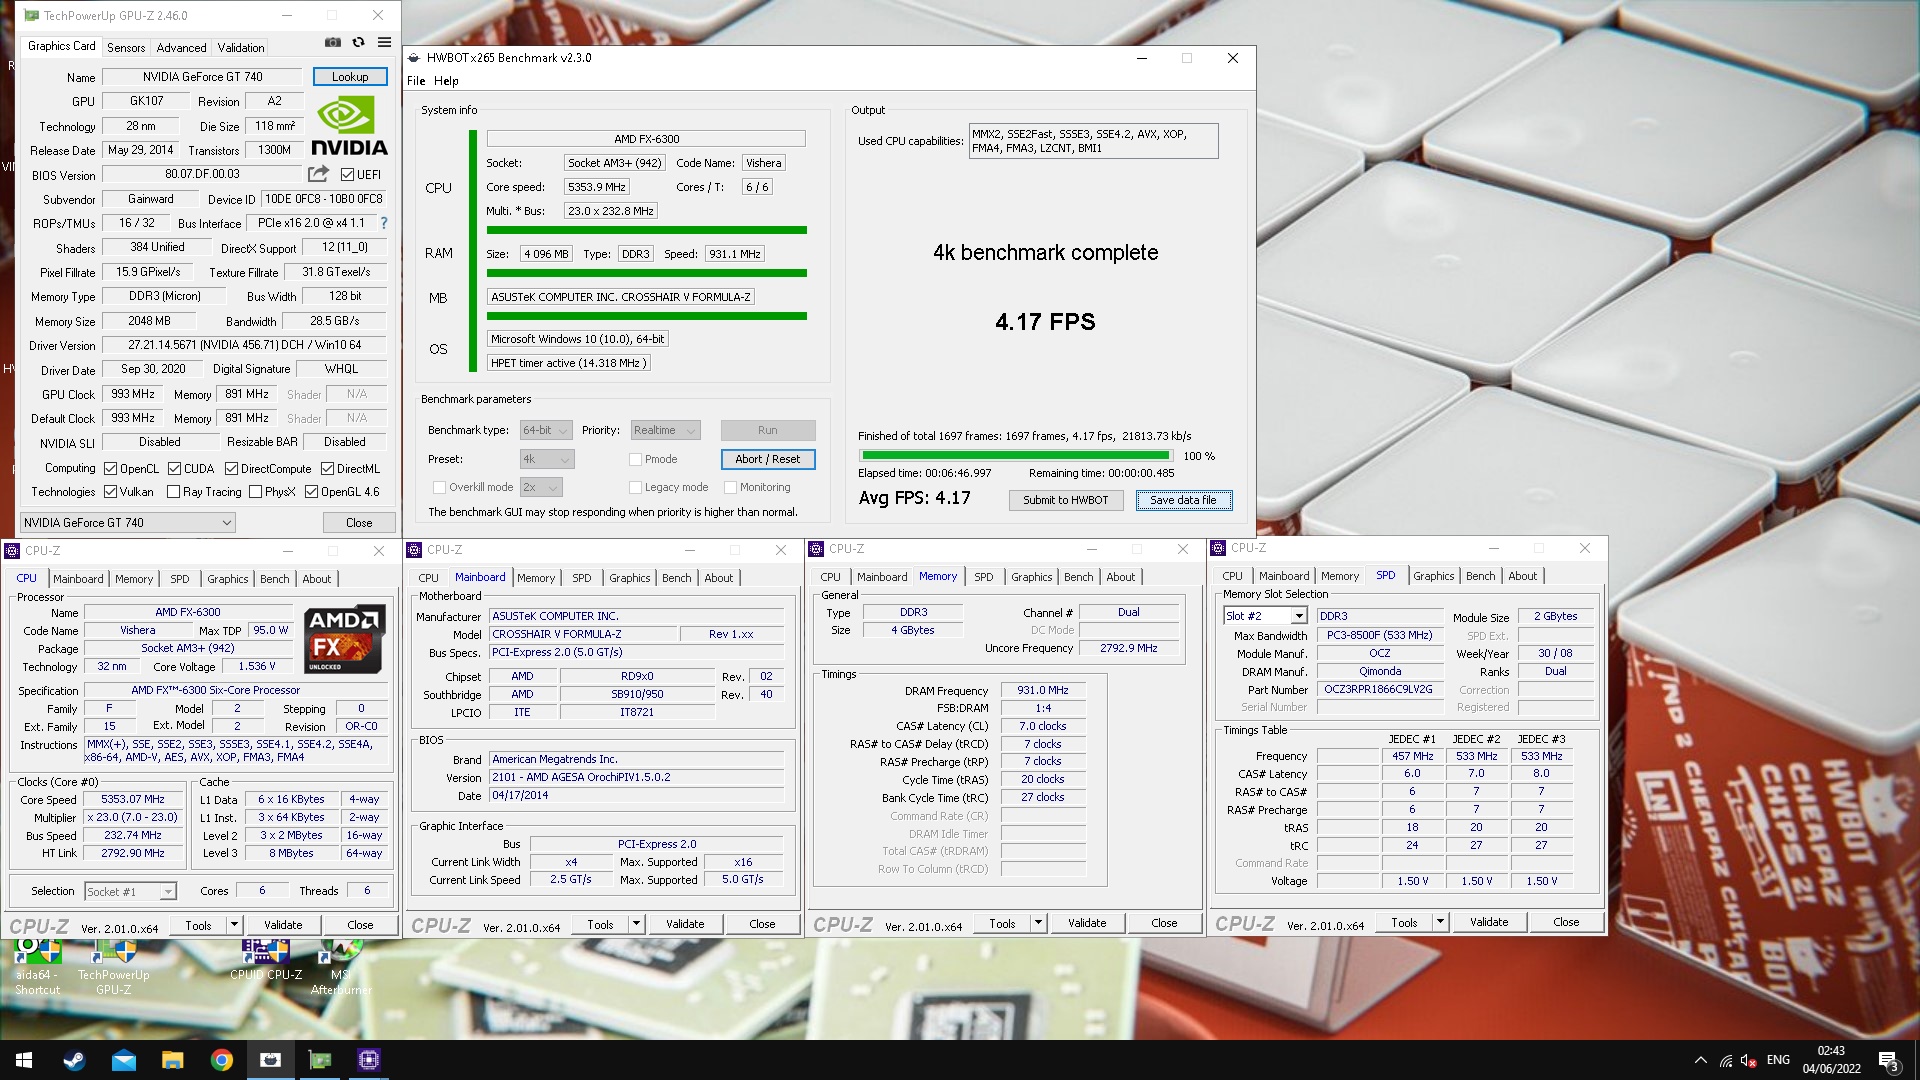Screen dimensions: 1920x1080
Task: Click the HWBOT x265 title bar icon
Action: point(414,58)
